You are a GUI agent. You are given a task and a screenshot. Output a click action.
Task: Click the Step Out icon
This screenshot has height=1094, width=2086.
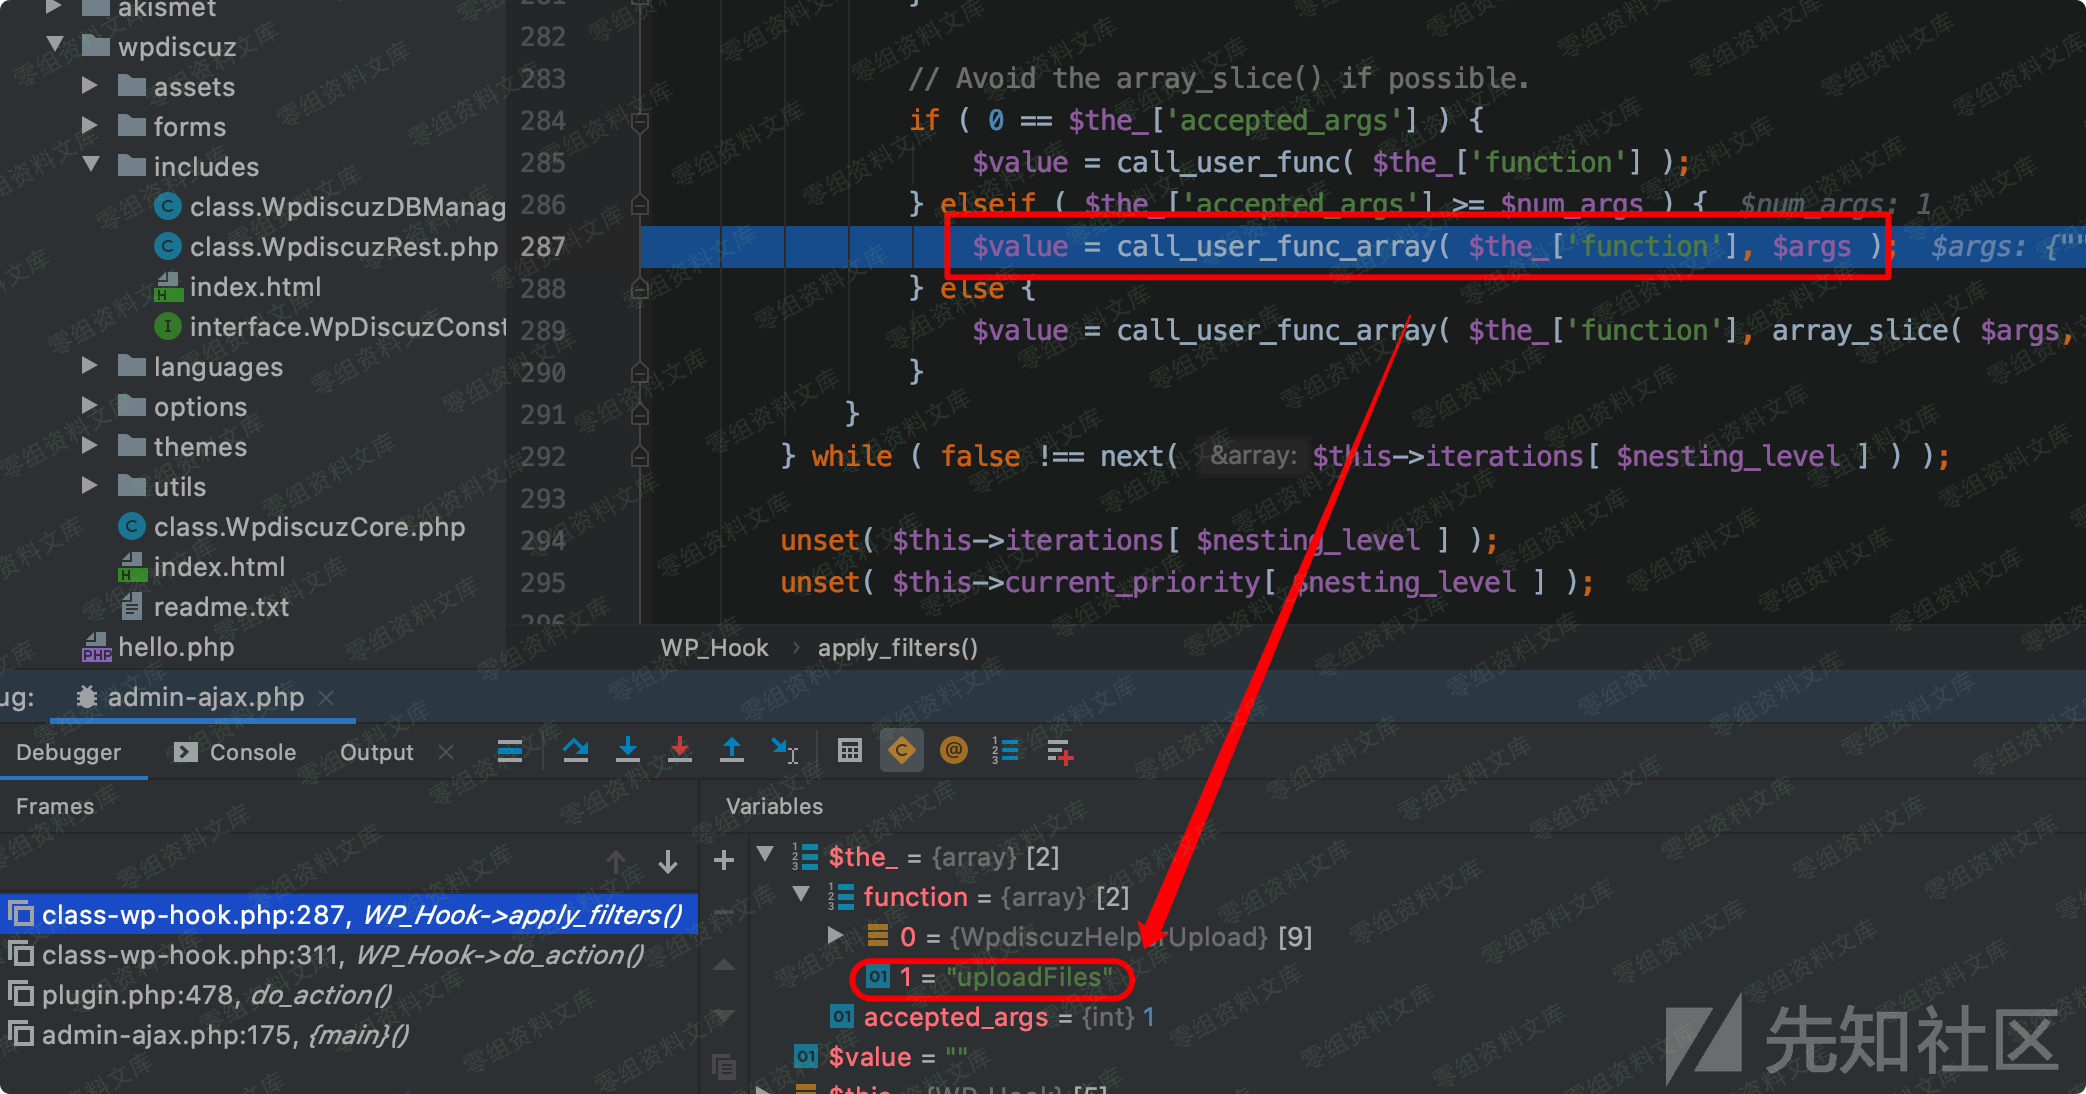click(732, 750)
